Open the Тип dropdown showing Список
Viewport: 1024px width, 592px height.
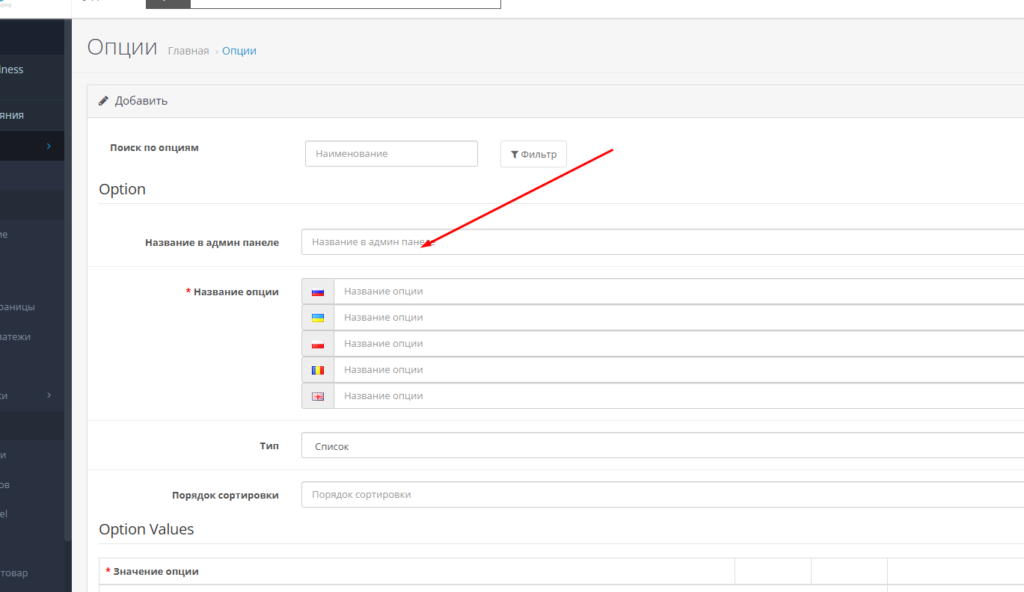tap(662, 446)
